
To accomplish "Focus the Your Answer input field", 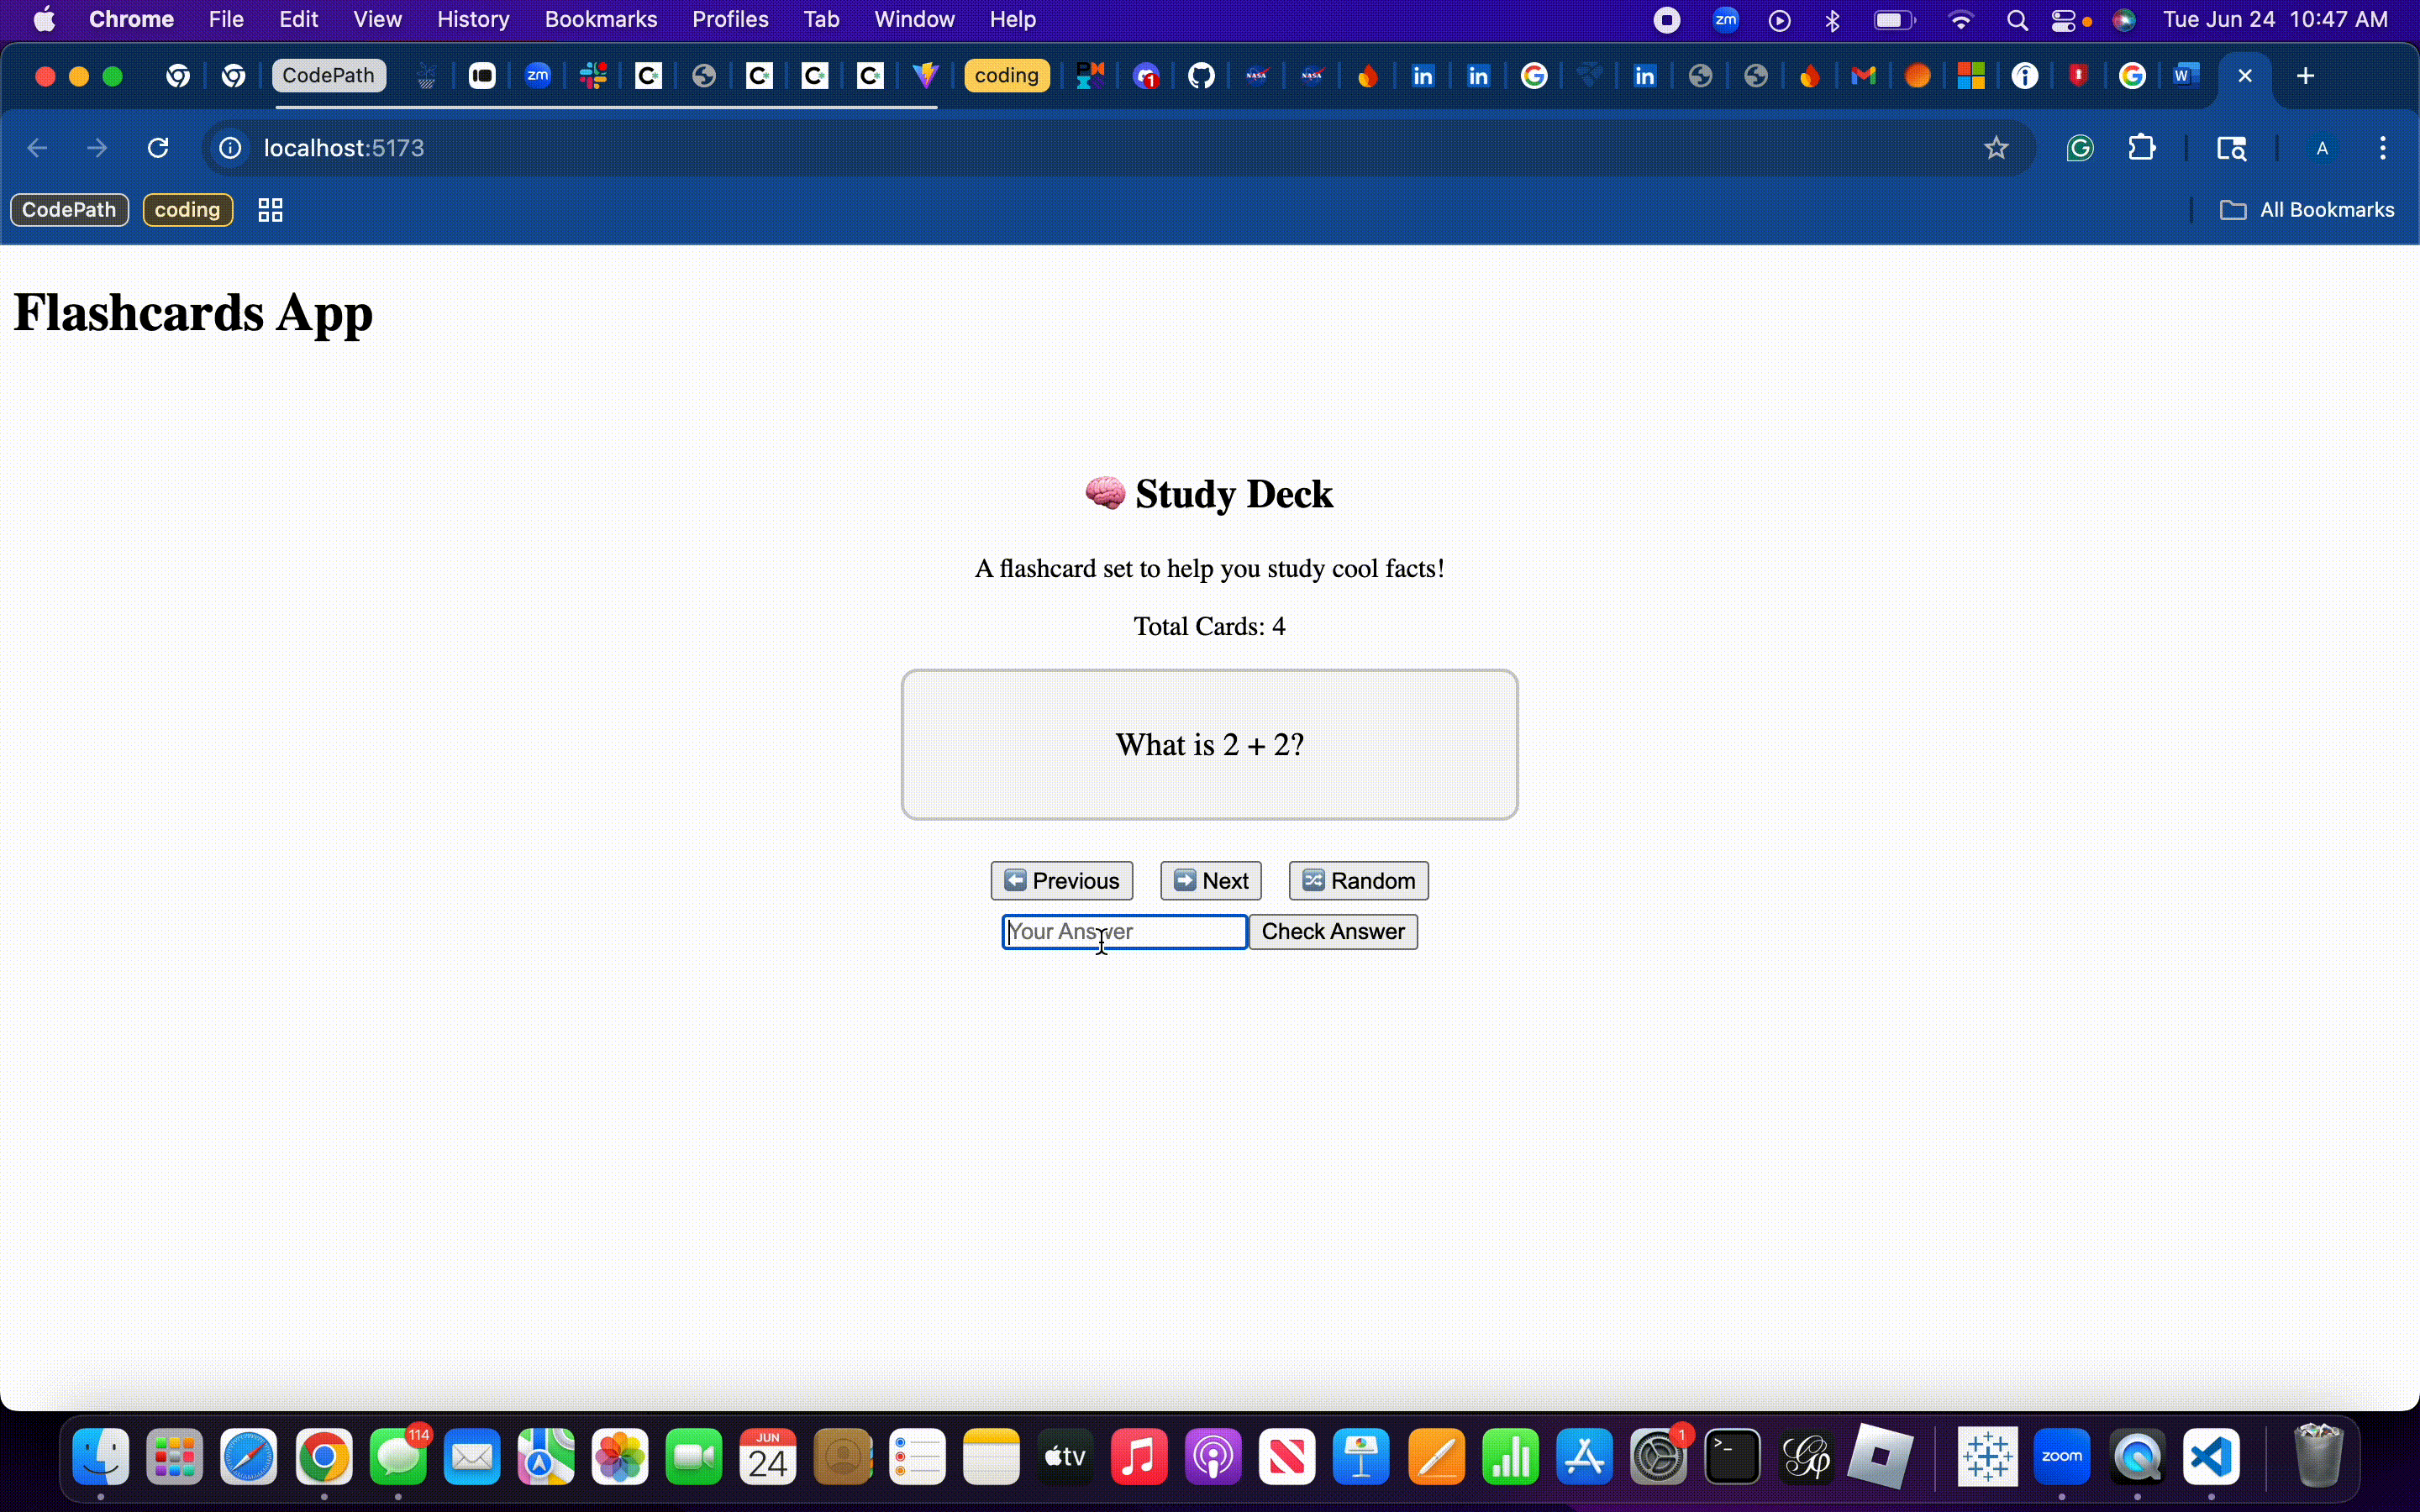I will [x=1124, y=931].
